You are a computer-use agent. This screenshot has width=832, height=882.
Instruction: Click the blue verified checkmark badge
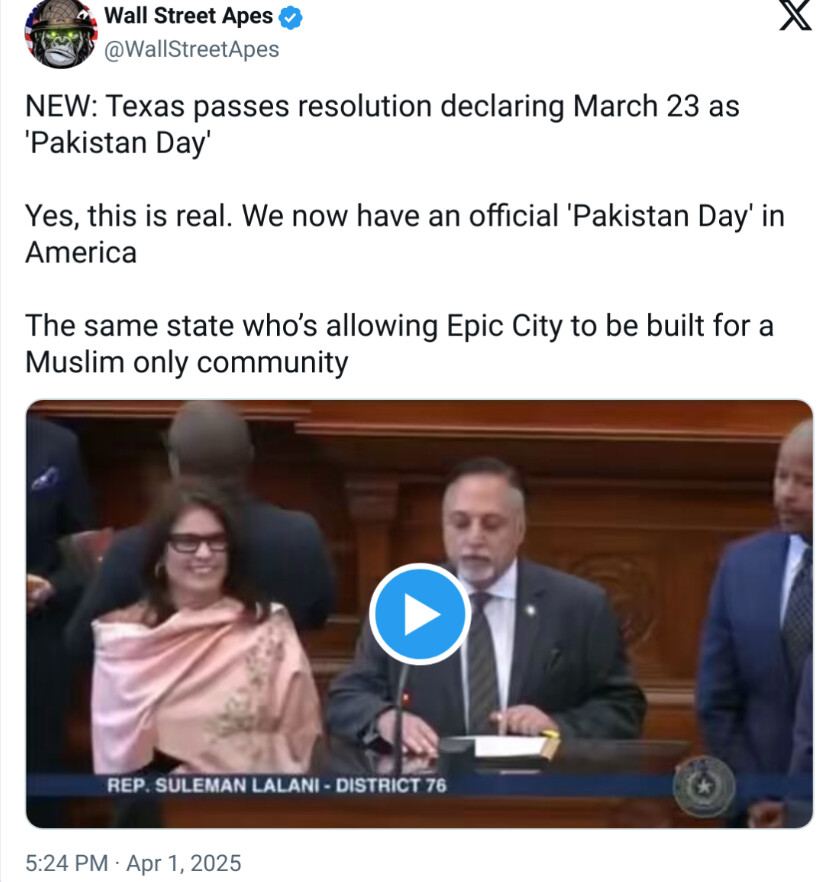[x=290, y=18]
